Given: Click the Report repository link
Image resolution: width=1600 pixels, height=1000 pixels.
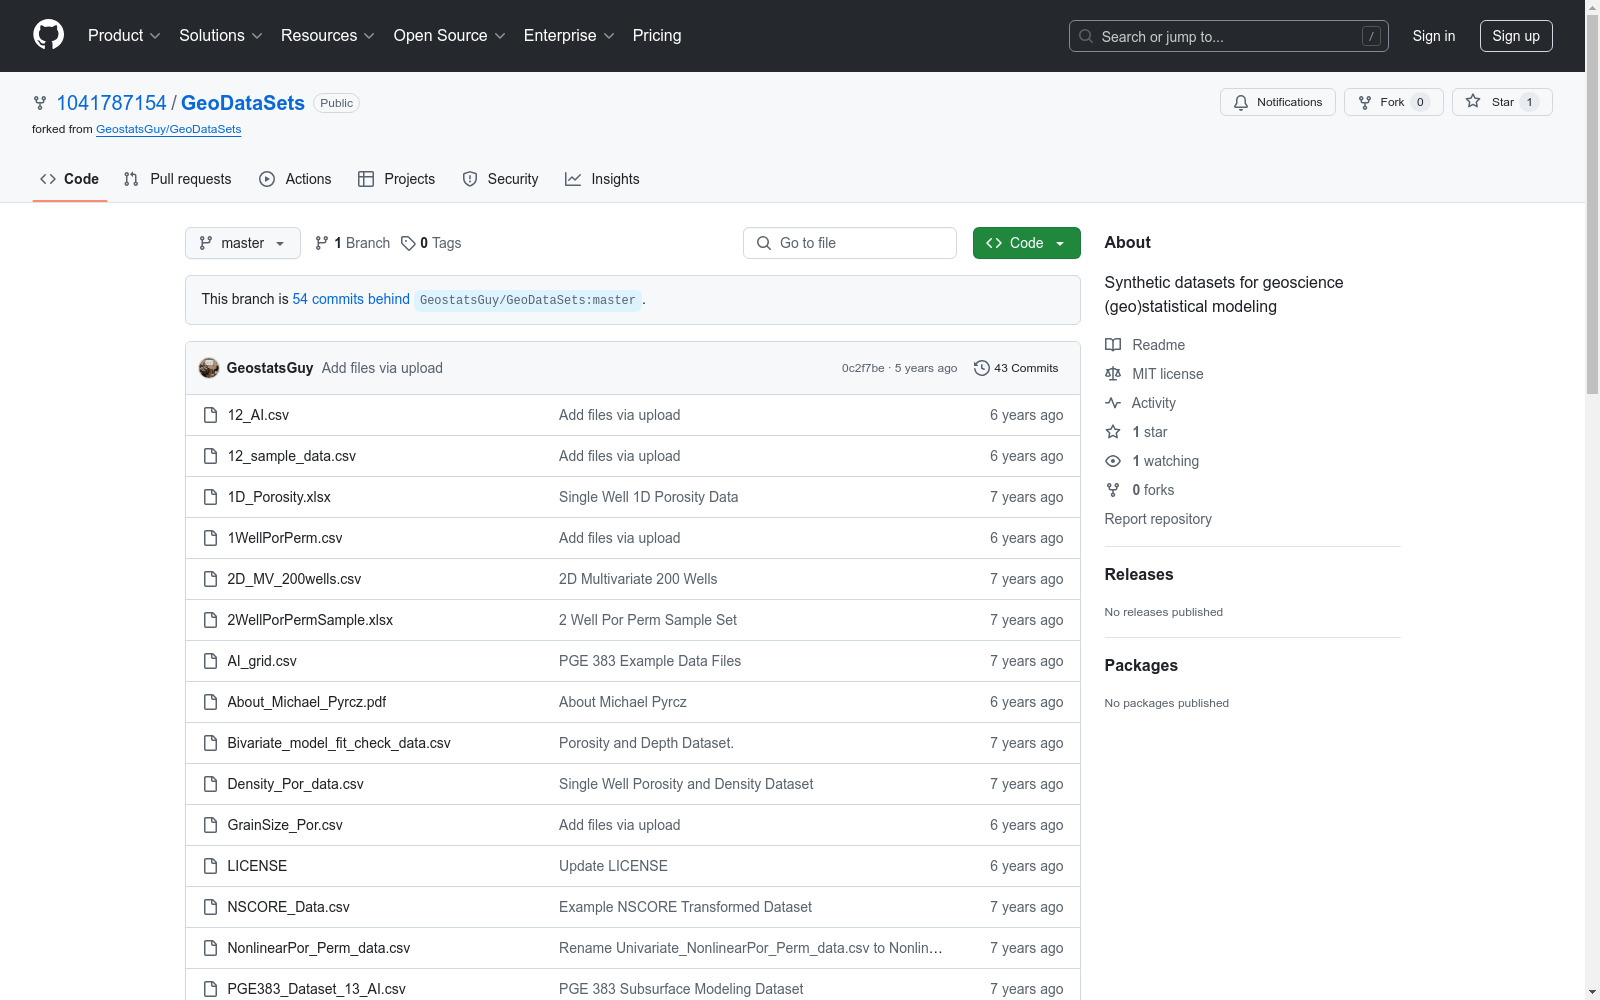Looking at the screenshot, I should (1158, 519).
